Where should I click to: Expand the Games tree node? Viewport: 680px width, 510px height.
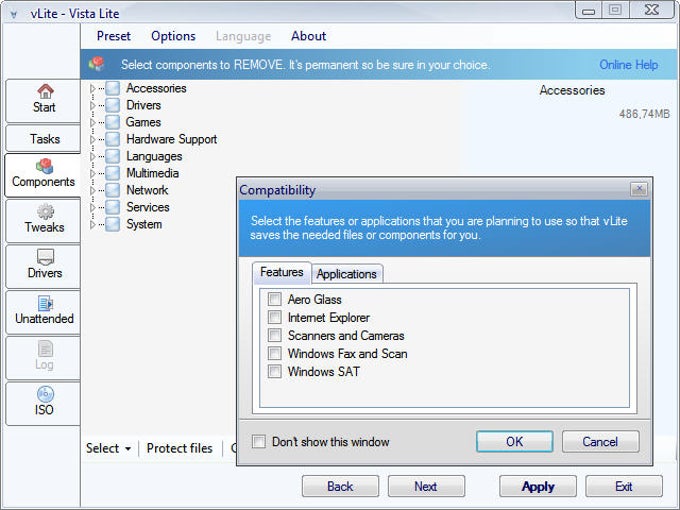(92, 122)
